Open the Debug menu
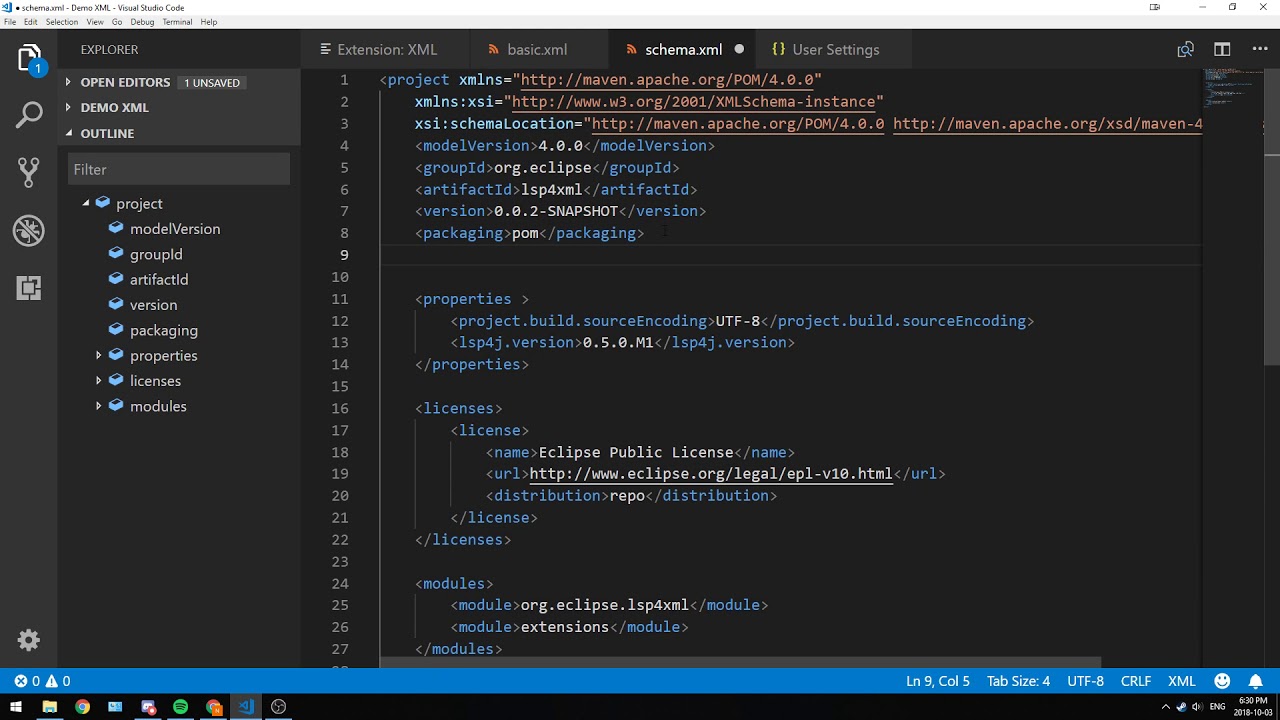This screenshot has width=1280, height=720. tap(142, 22)
